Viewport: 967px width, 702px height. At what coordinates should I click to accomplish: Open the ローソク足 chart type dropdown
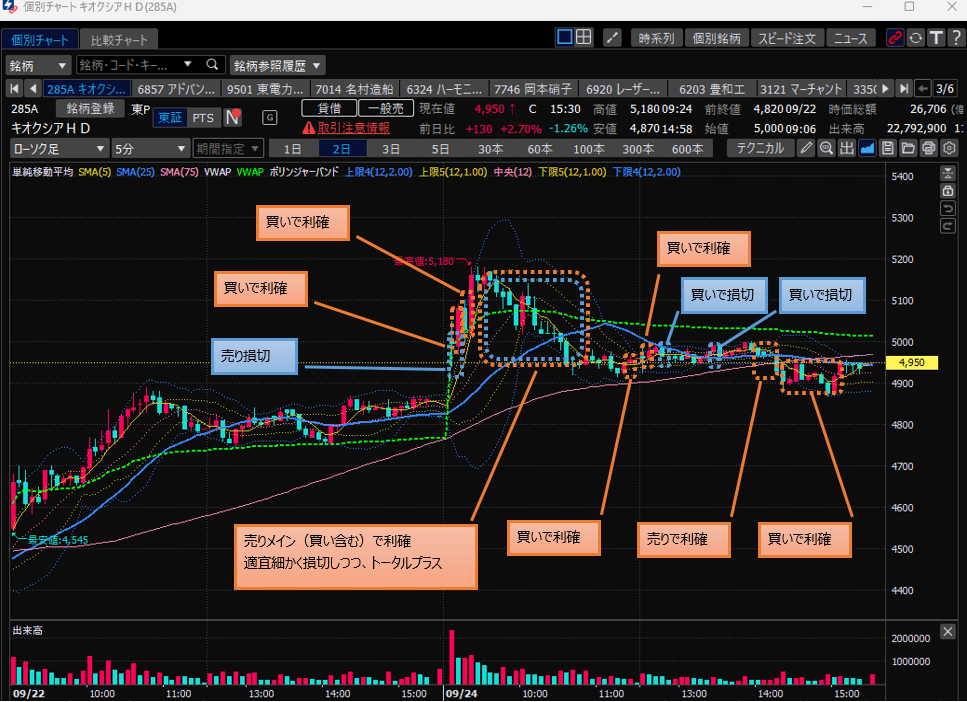coord(58,148)
